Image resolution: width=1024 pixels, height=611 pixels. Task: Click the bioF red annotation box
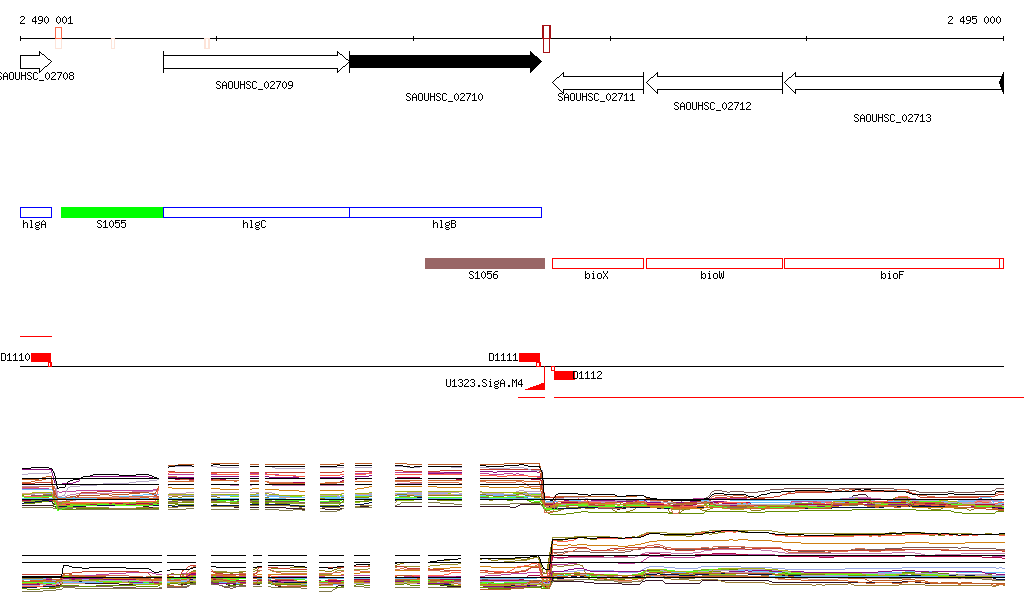[x=893, y=263]
